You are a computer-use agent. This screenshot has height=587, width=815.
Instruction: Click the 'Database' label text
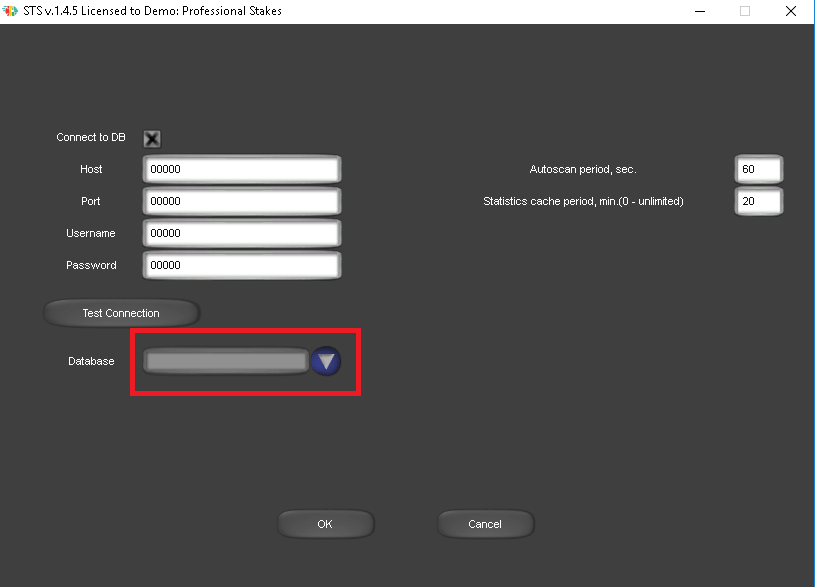(x=91, y=361)
